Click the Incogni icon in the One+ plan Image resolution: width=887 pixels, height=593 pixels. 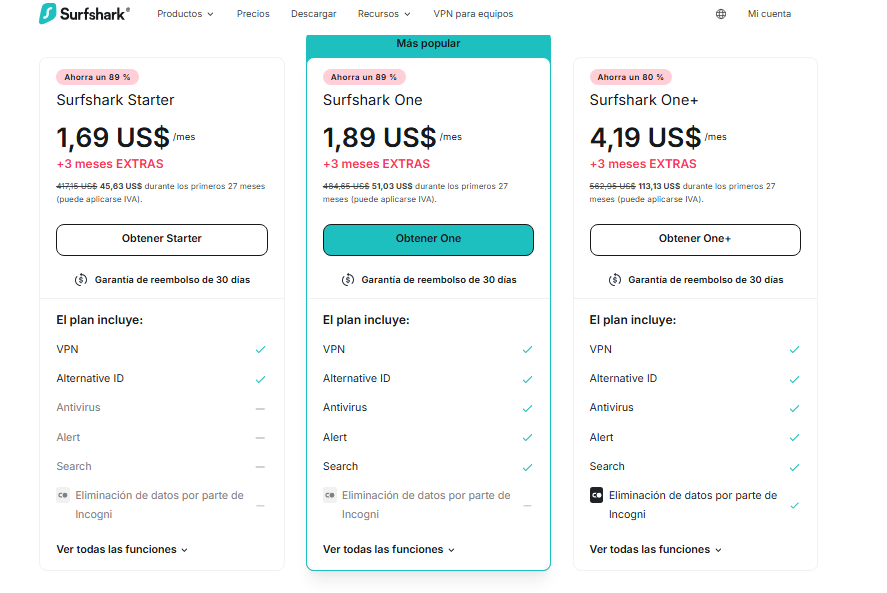click(596, 495)
